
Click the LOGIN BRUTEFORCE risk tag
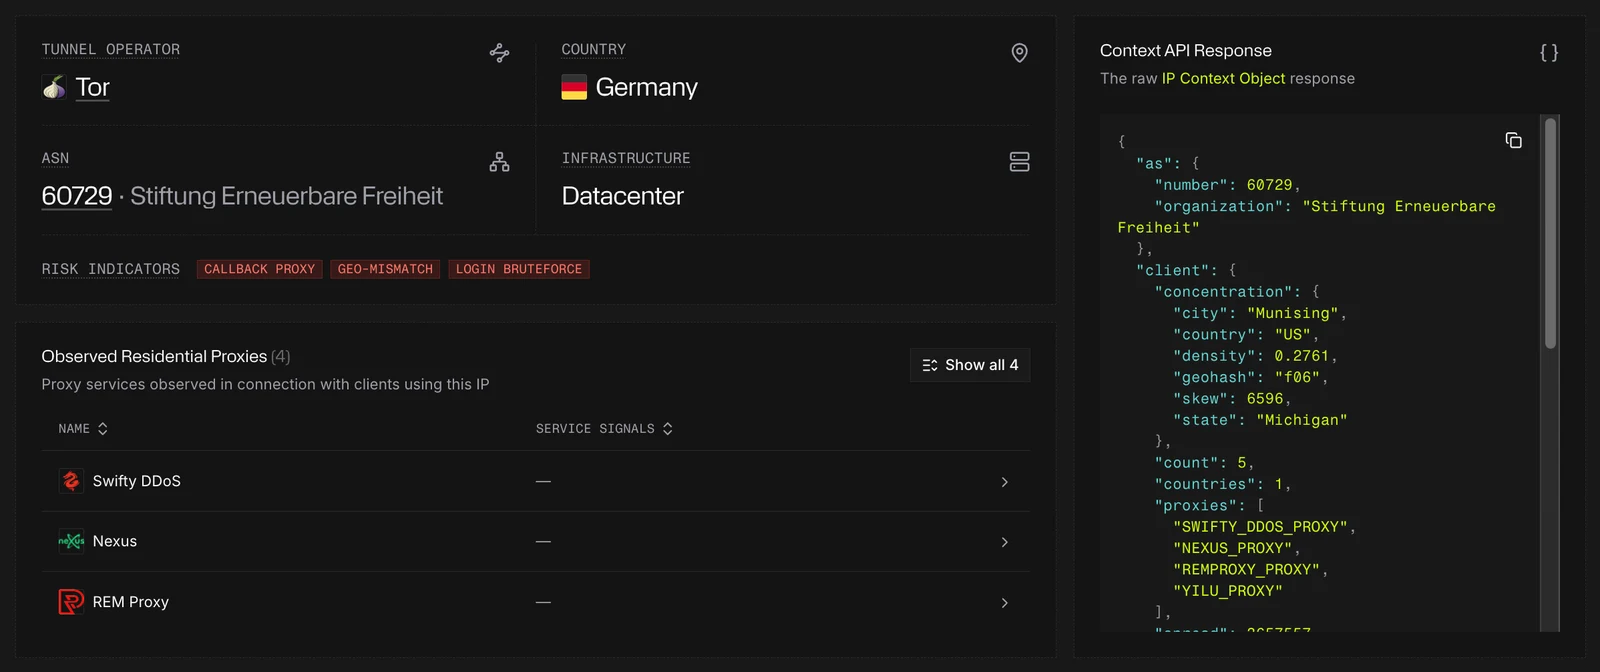point(519,269)
